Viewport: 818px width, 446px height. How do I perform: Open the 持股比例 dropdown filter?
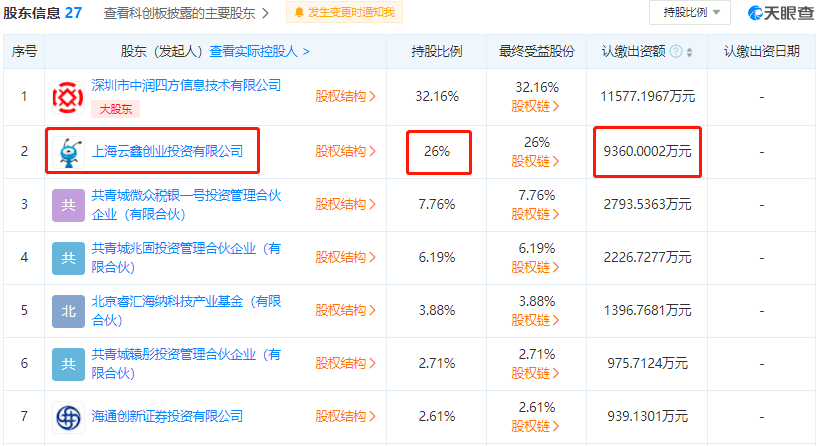690,12
